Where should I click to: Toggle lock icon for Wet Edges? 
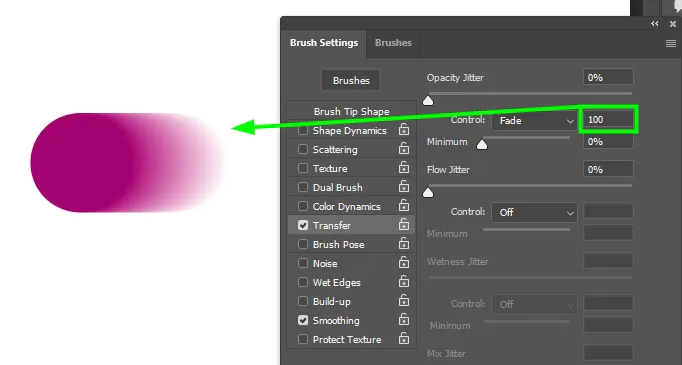pyautogui.click(x=404, y=281)
